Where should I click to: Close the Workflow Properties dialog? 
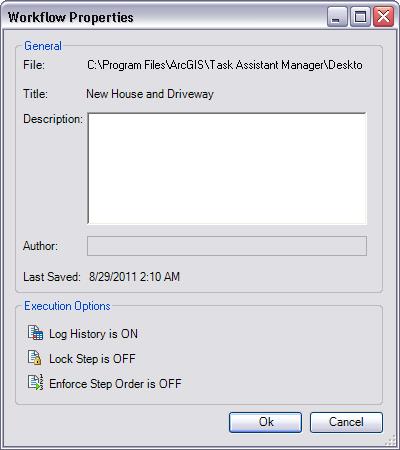(x=383, y=17)
